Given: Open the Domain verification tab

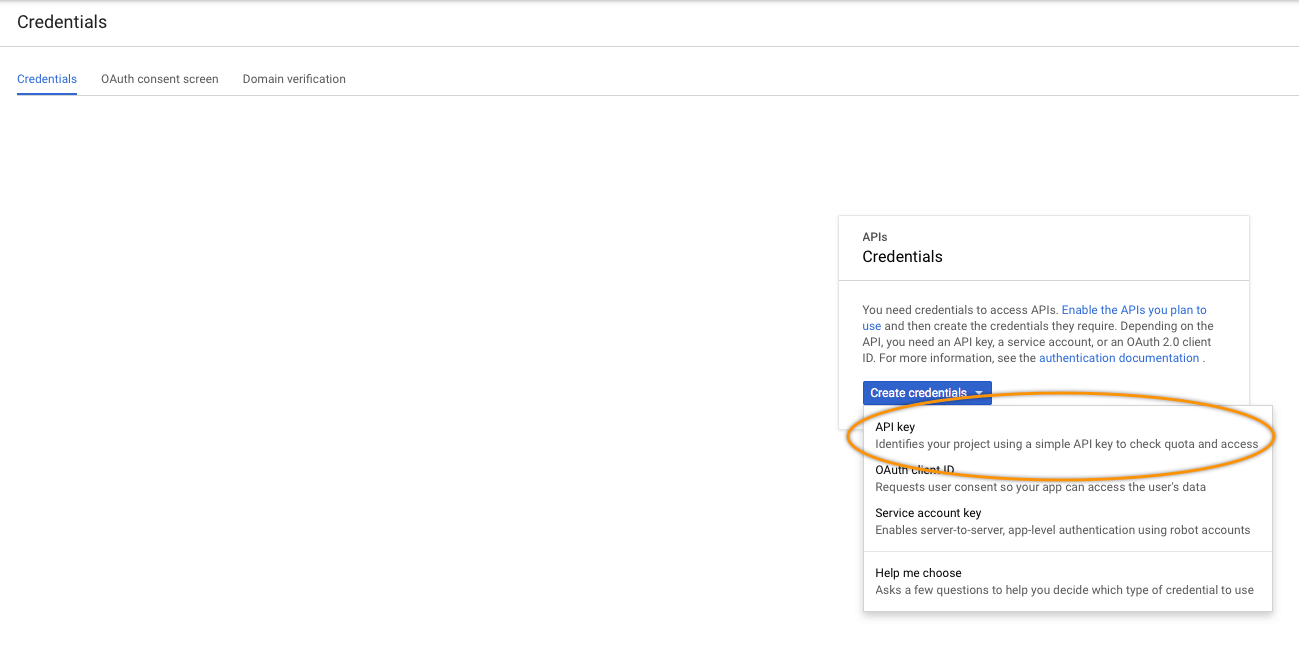Looking at the screenshot, I should tap(294, 79).
